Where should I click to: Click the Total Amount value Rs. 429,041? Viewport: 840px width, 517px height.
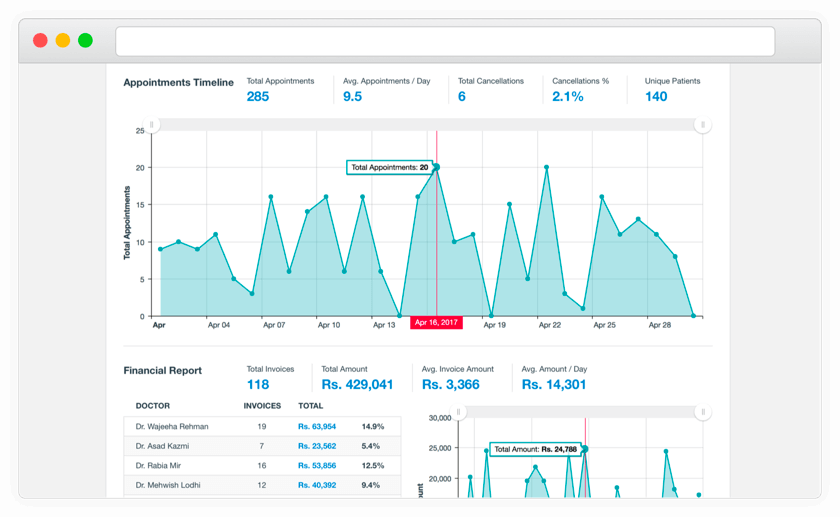(357, 384)
